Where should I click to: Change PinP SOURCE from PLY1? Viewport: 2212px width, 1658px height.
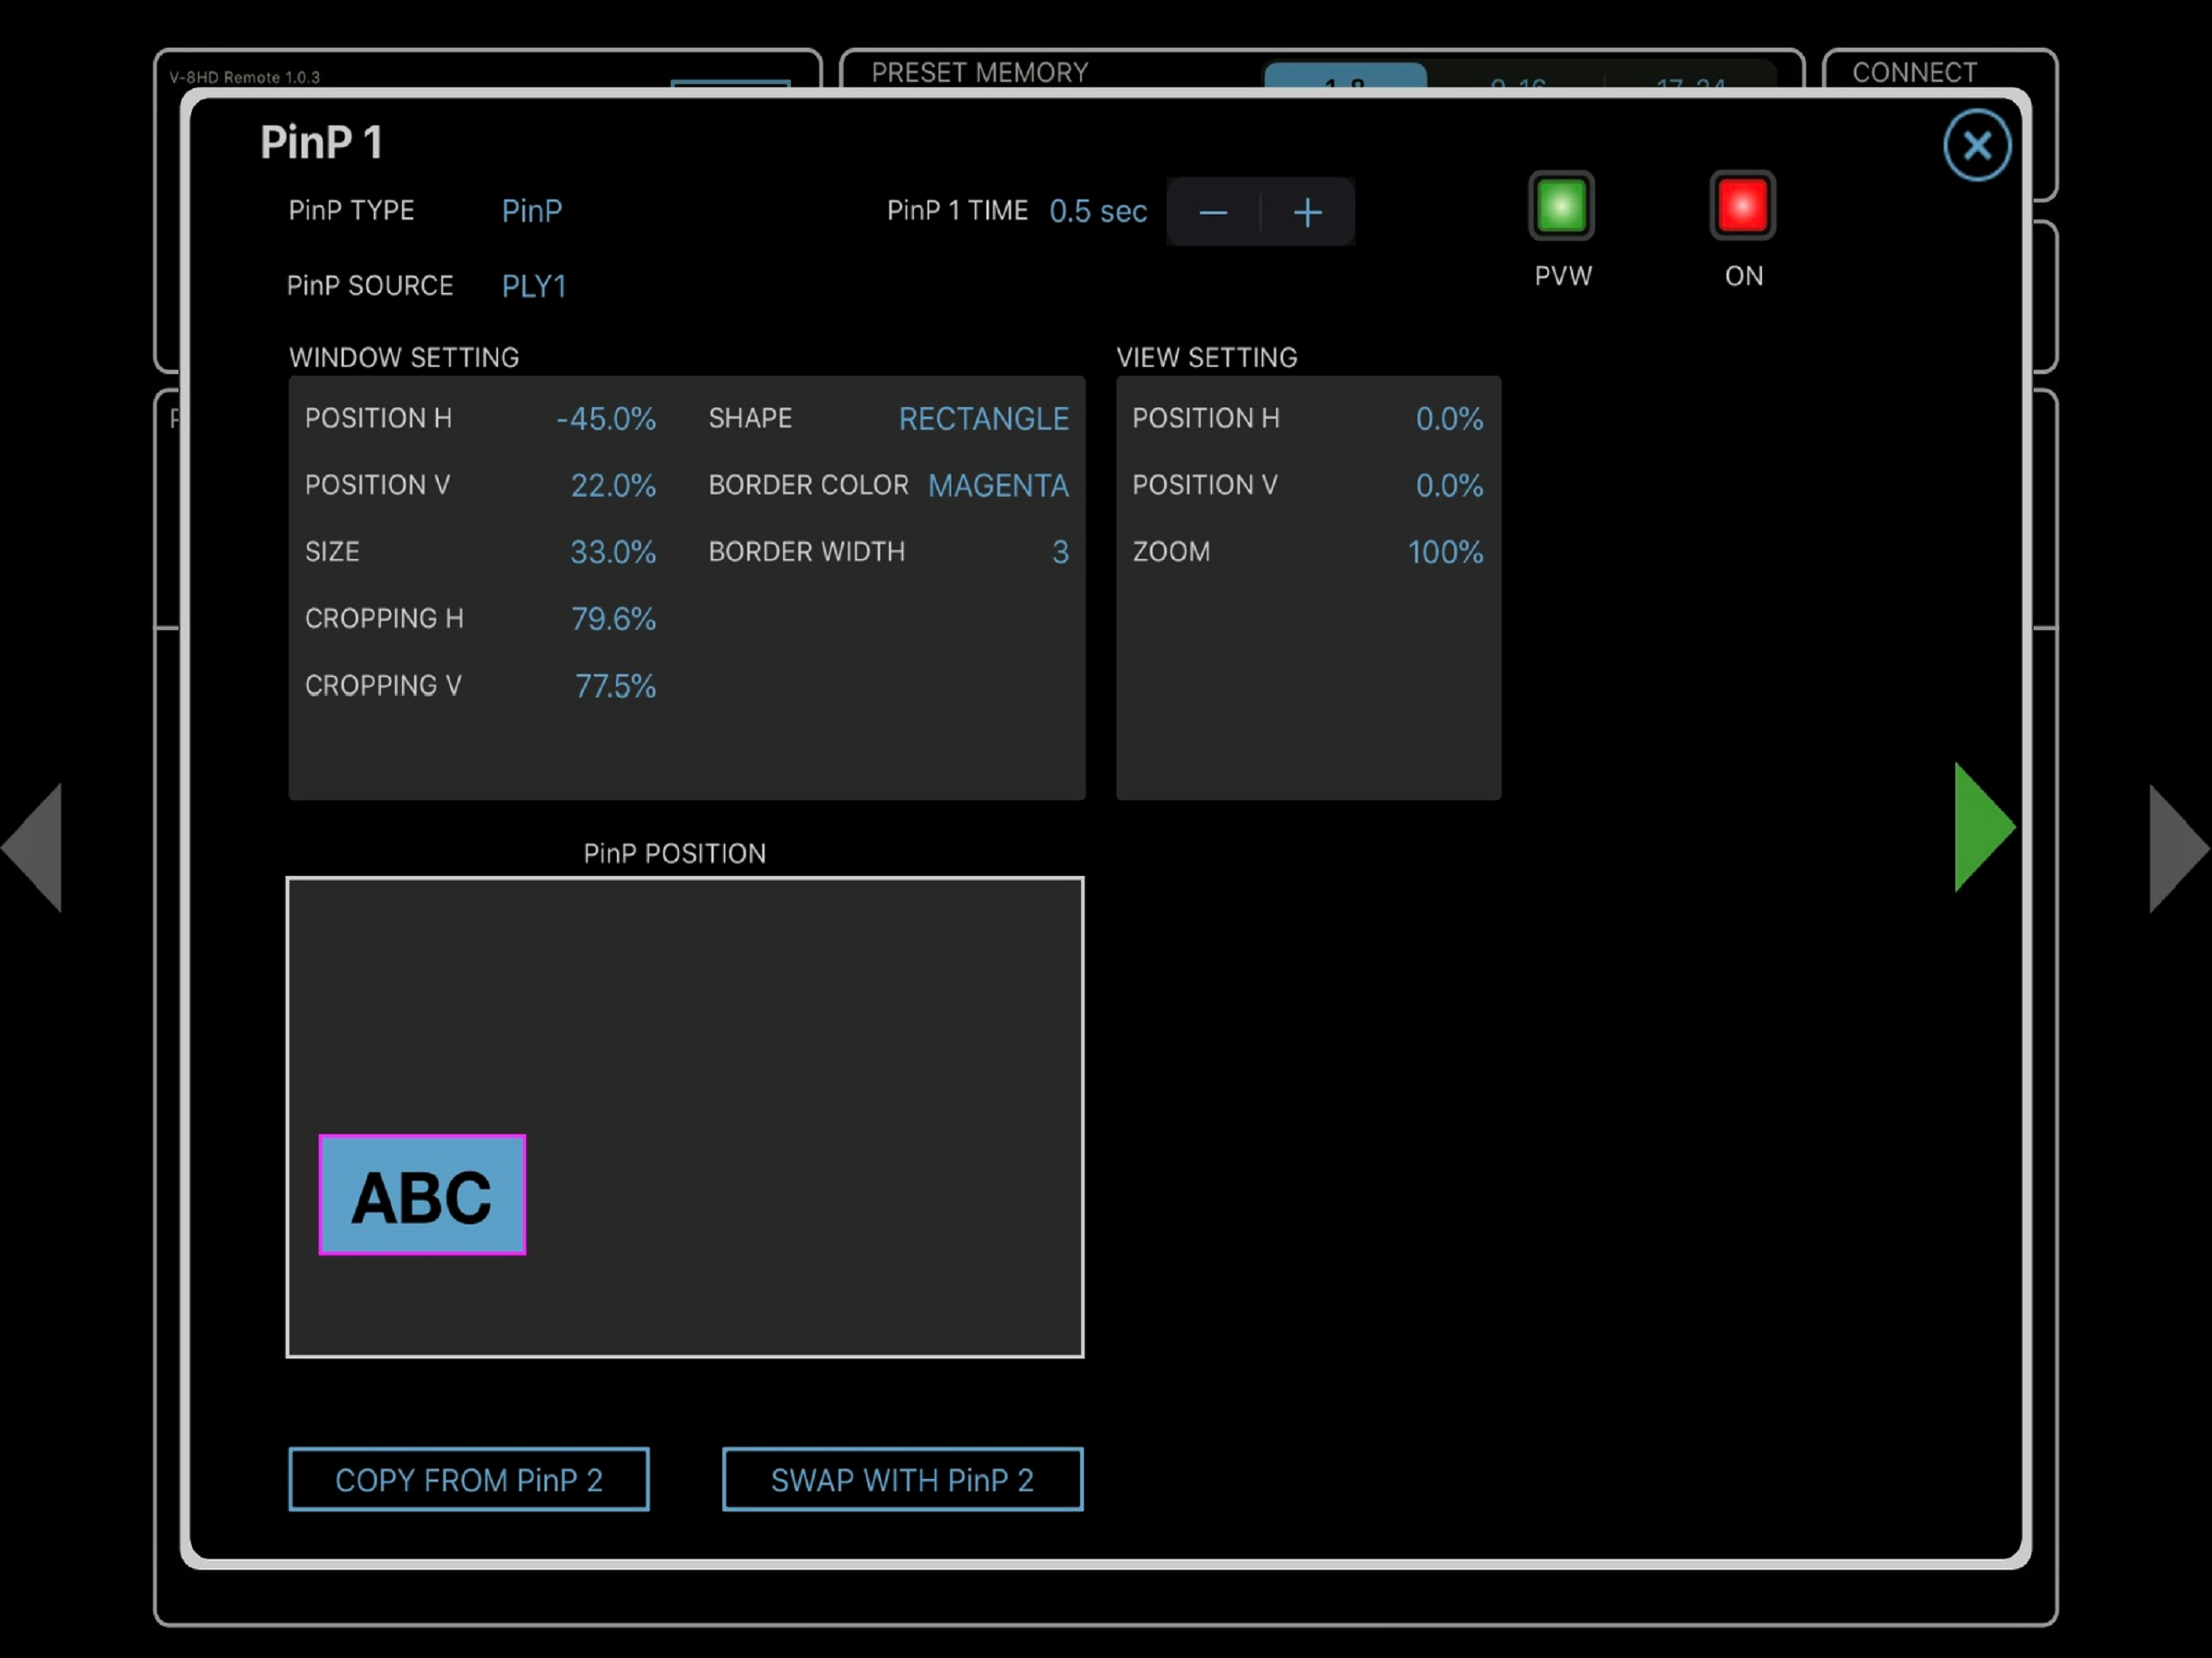point(534,286)
